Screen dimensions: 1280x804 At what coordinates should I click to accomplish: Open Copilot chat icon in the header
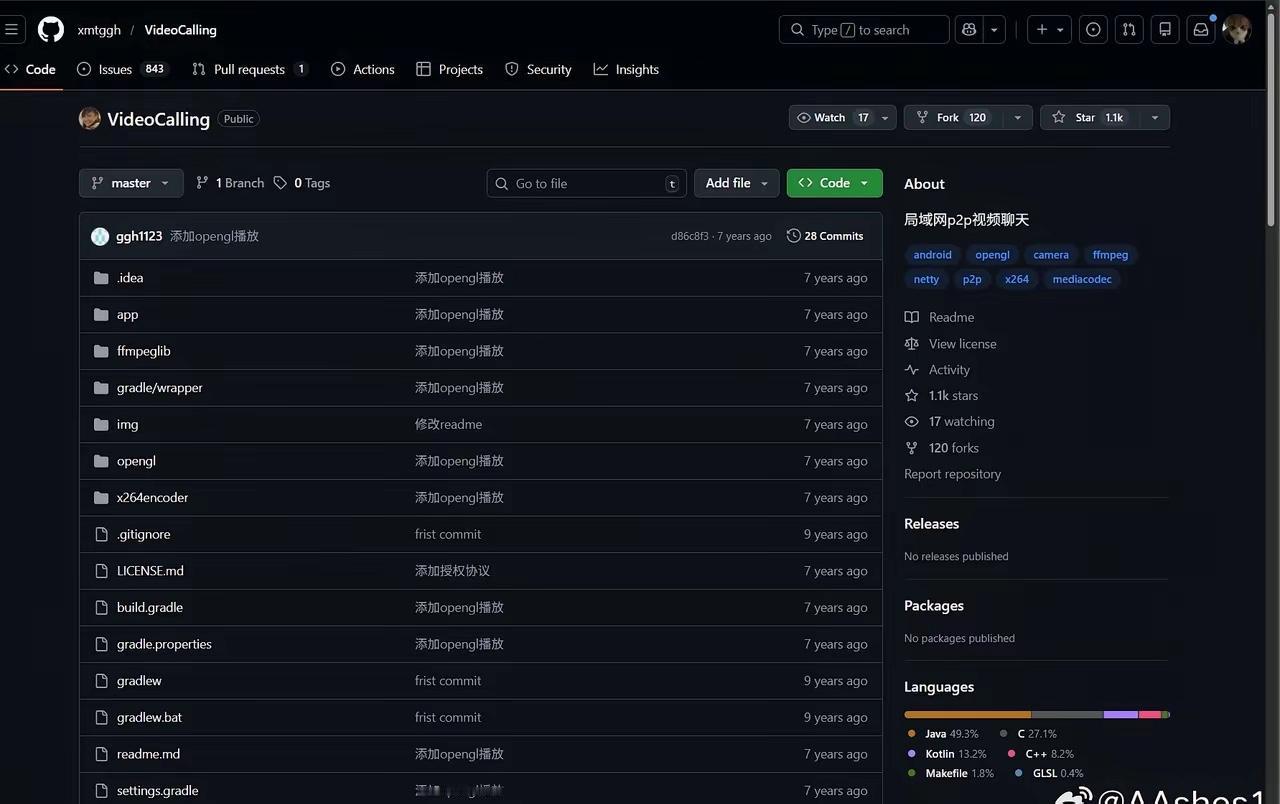968,30
